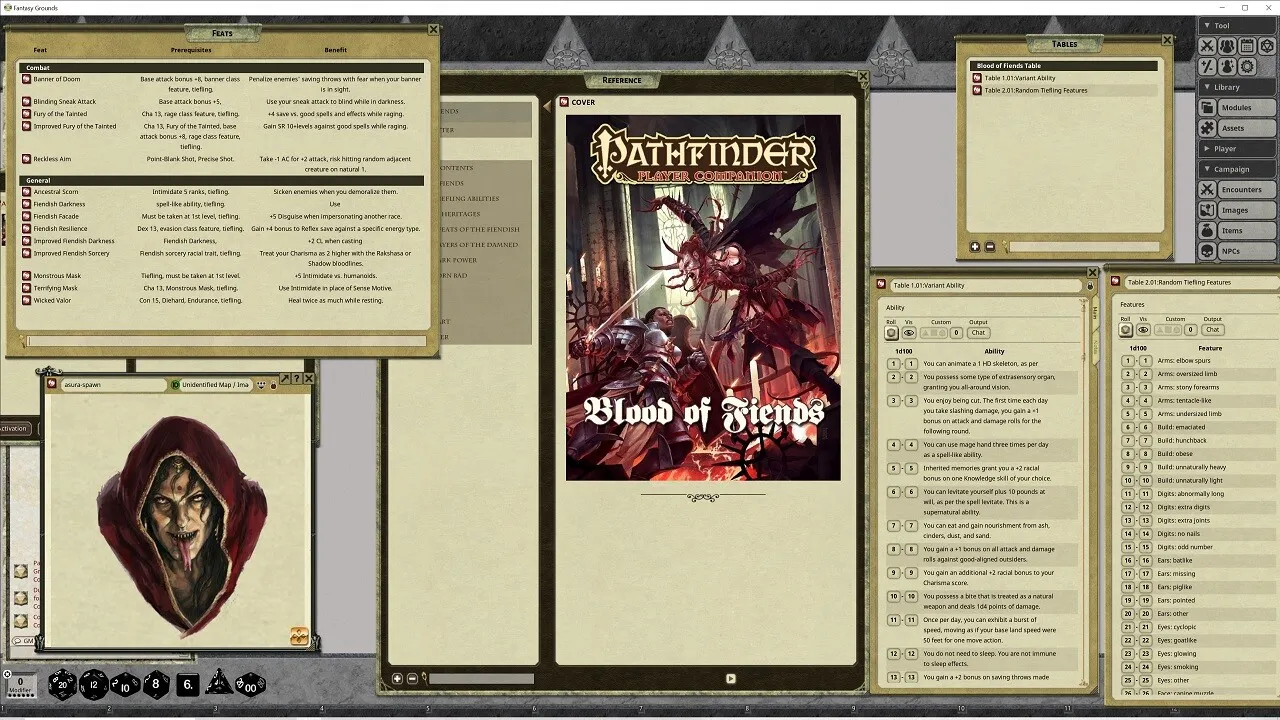Toggle the lock on Variant Ability table
The height and width of the screenshot is (720, 1280).
1090,286
